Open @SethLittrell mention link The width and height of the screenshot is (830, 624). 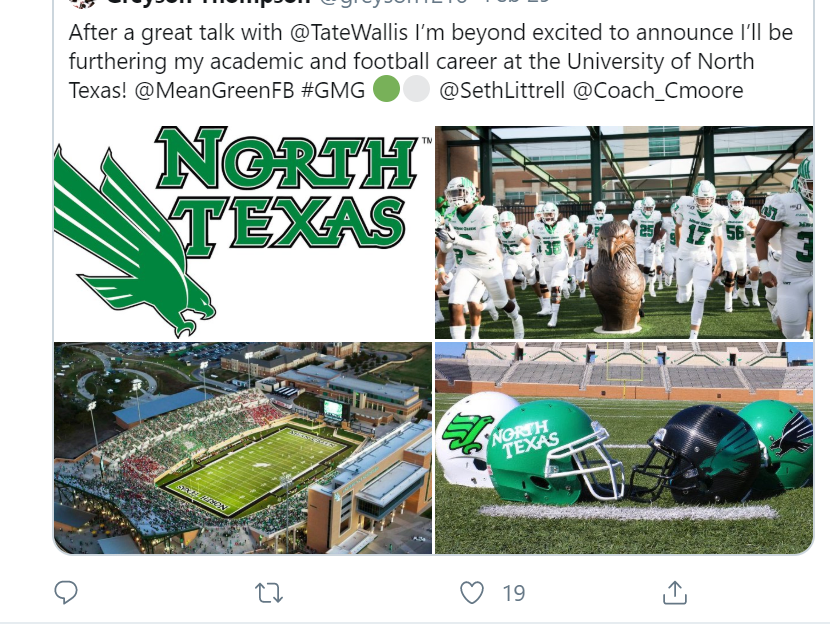pos(502,90)
